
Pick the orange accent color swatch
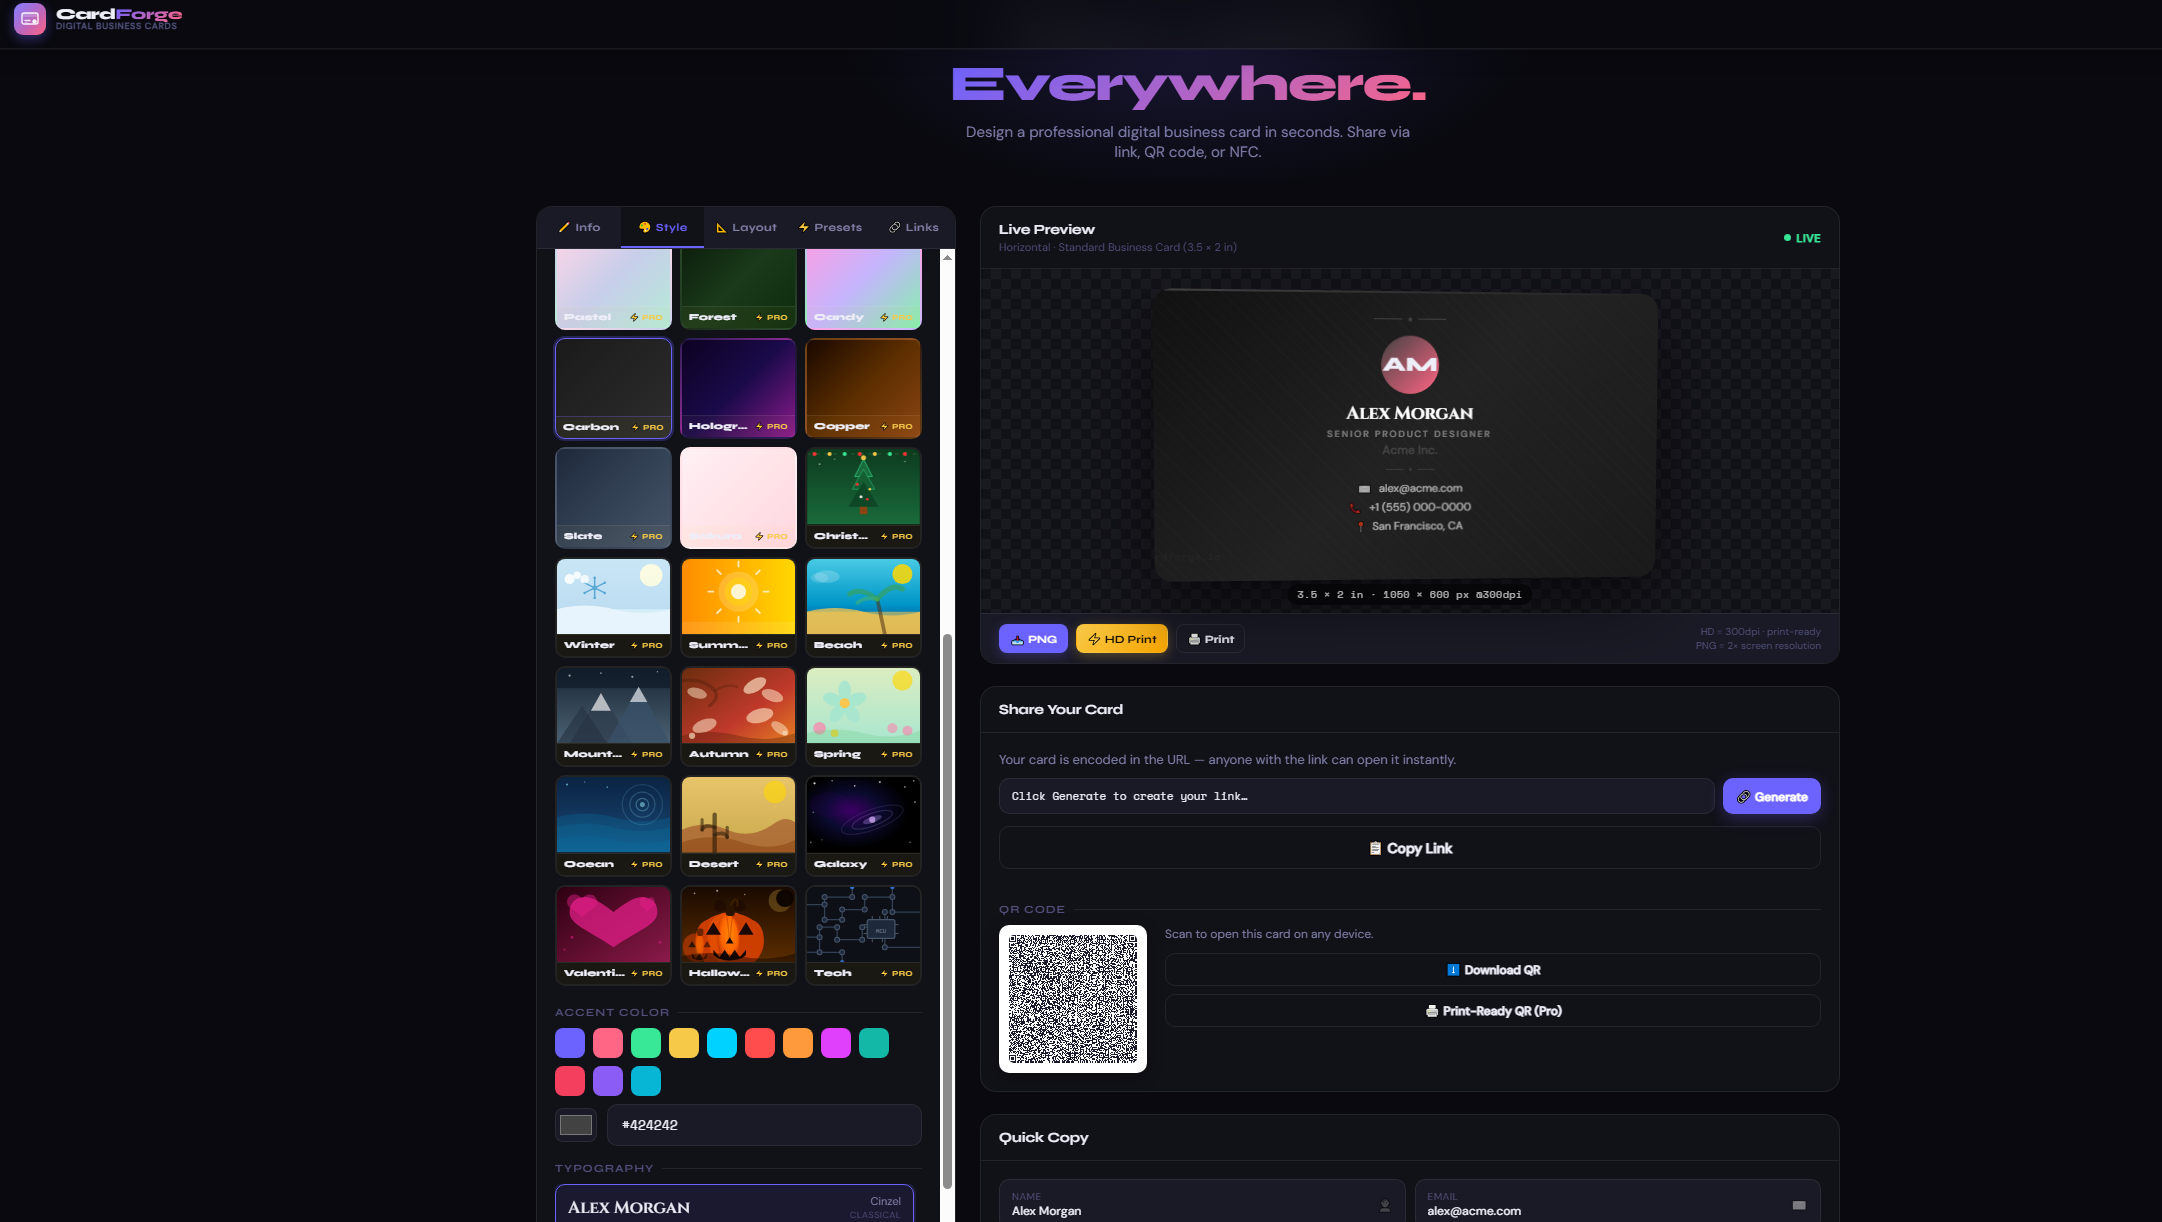click(x=798, y=1043)
